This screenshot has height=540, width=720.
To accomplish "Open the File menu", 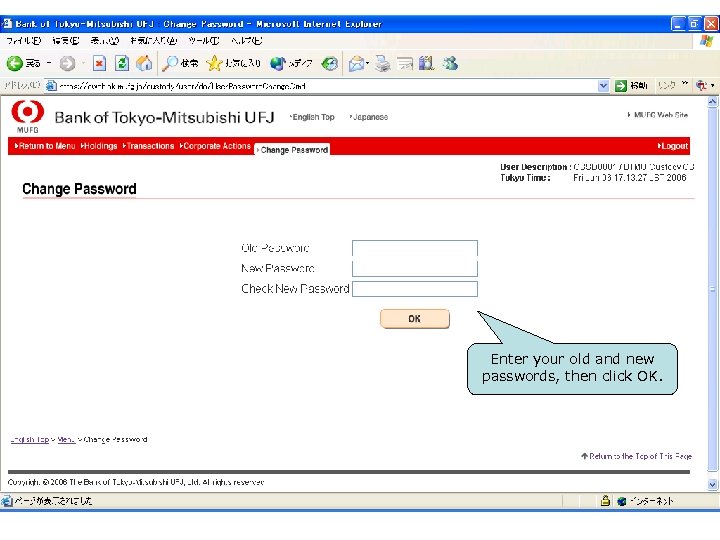I will tap(24, 41).
